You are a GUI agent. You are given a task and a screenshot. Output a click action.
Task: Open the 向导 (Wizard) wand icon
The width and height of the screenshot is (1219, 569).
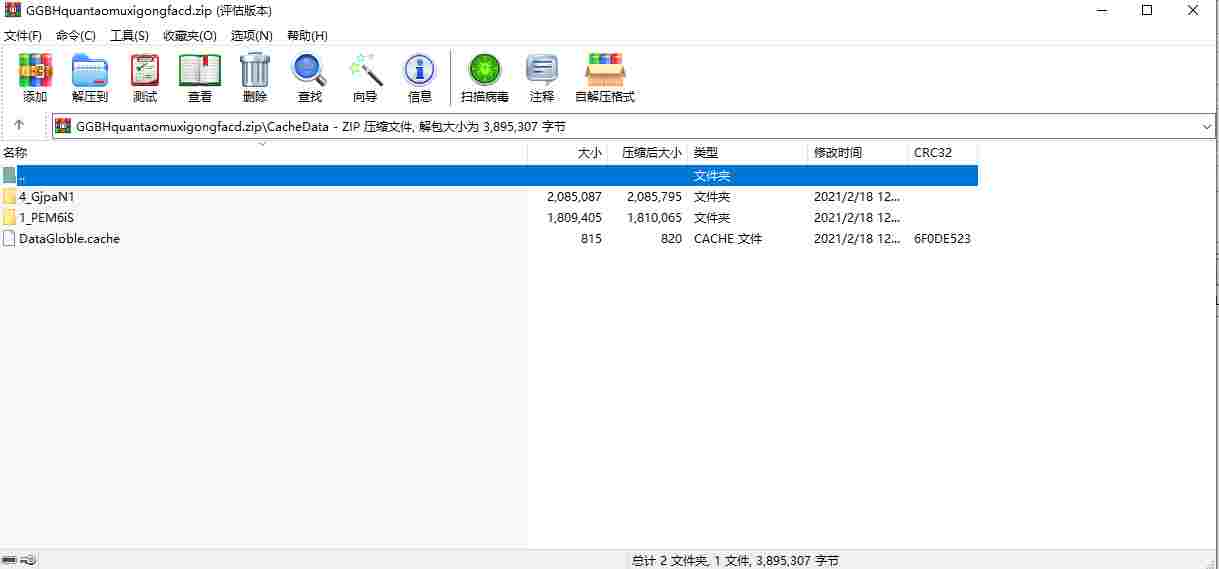tap(365, 71)
